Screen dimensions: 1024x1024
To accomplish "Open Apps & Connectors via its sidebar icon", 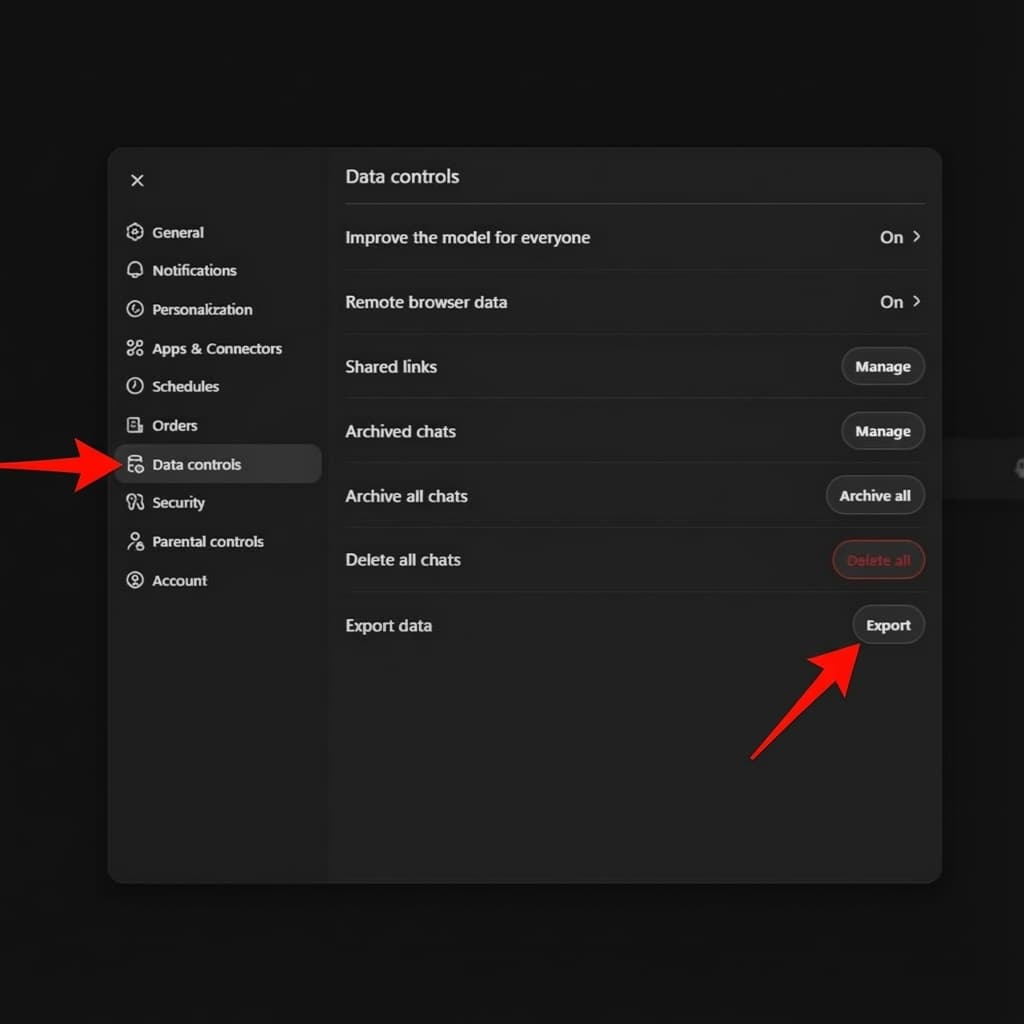I will 136,348.
